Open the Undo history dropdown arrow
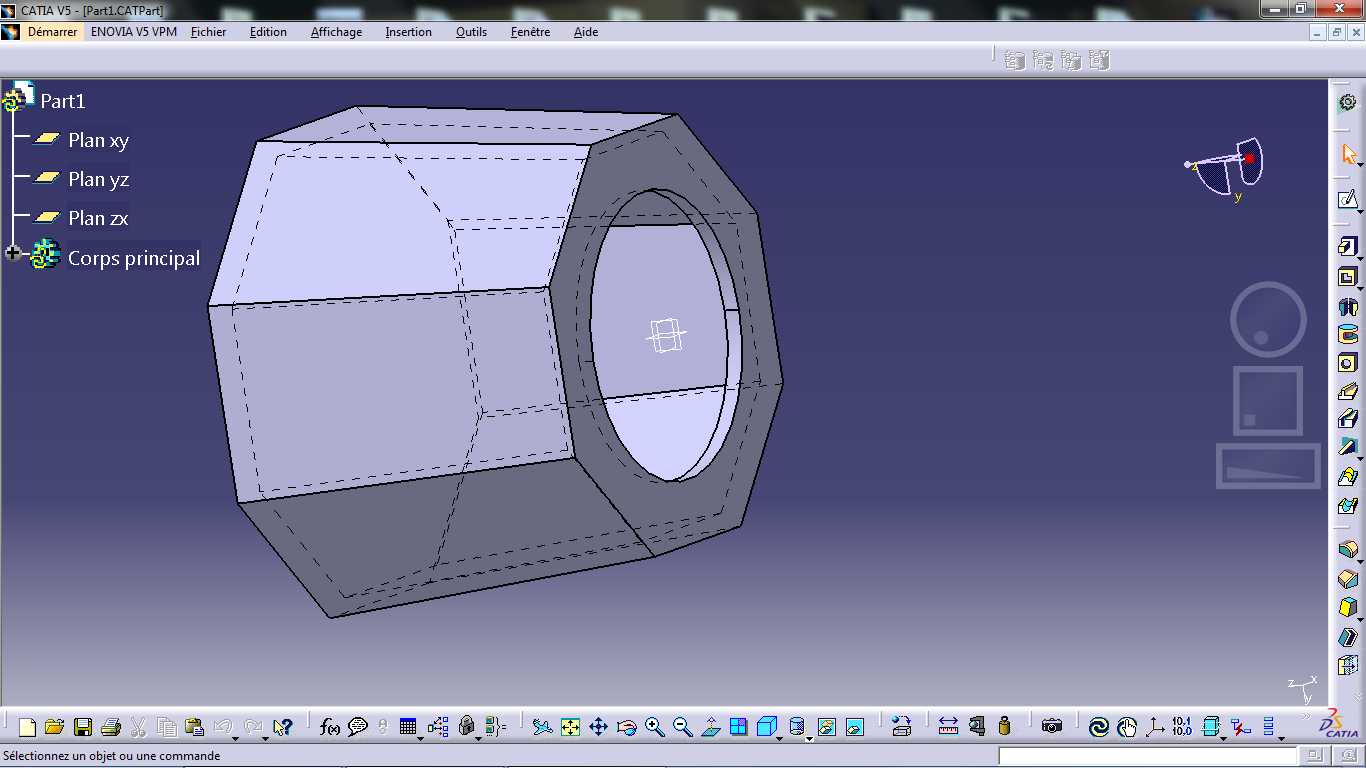The image size is (1366, 768). tap(235, 739)
